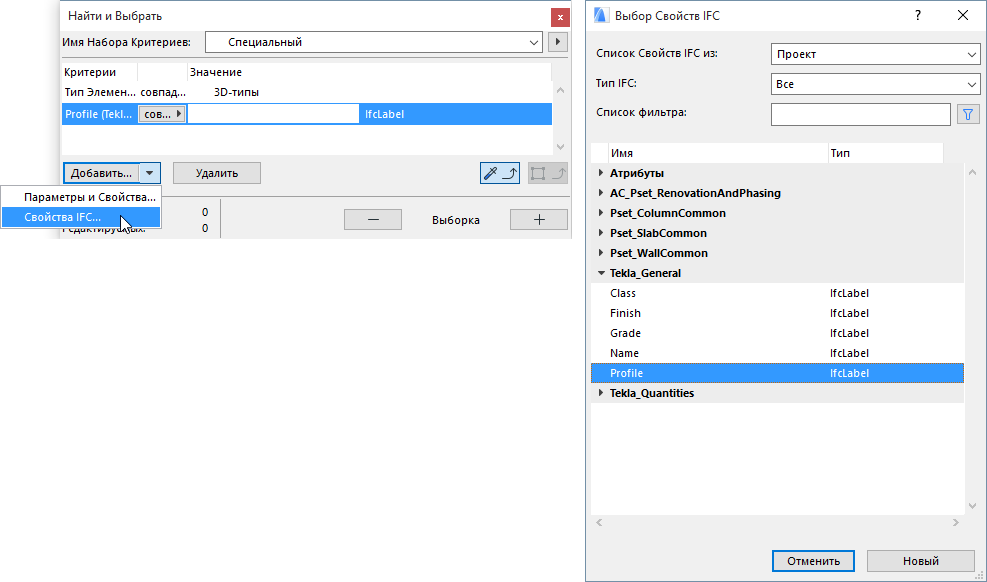Click the horizontal scroll right arrow in IFC list

956,522
